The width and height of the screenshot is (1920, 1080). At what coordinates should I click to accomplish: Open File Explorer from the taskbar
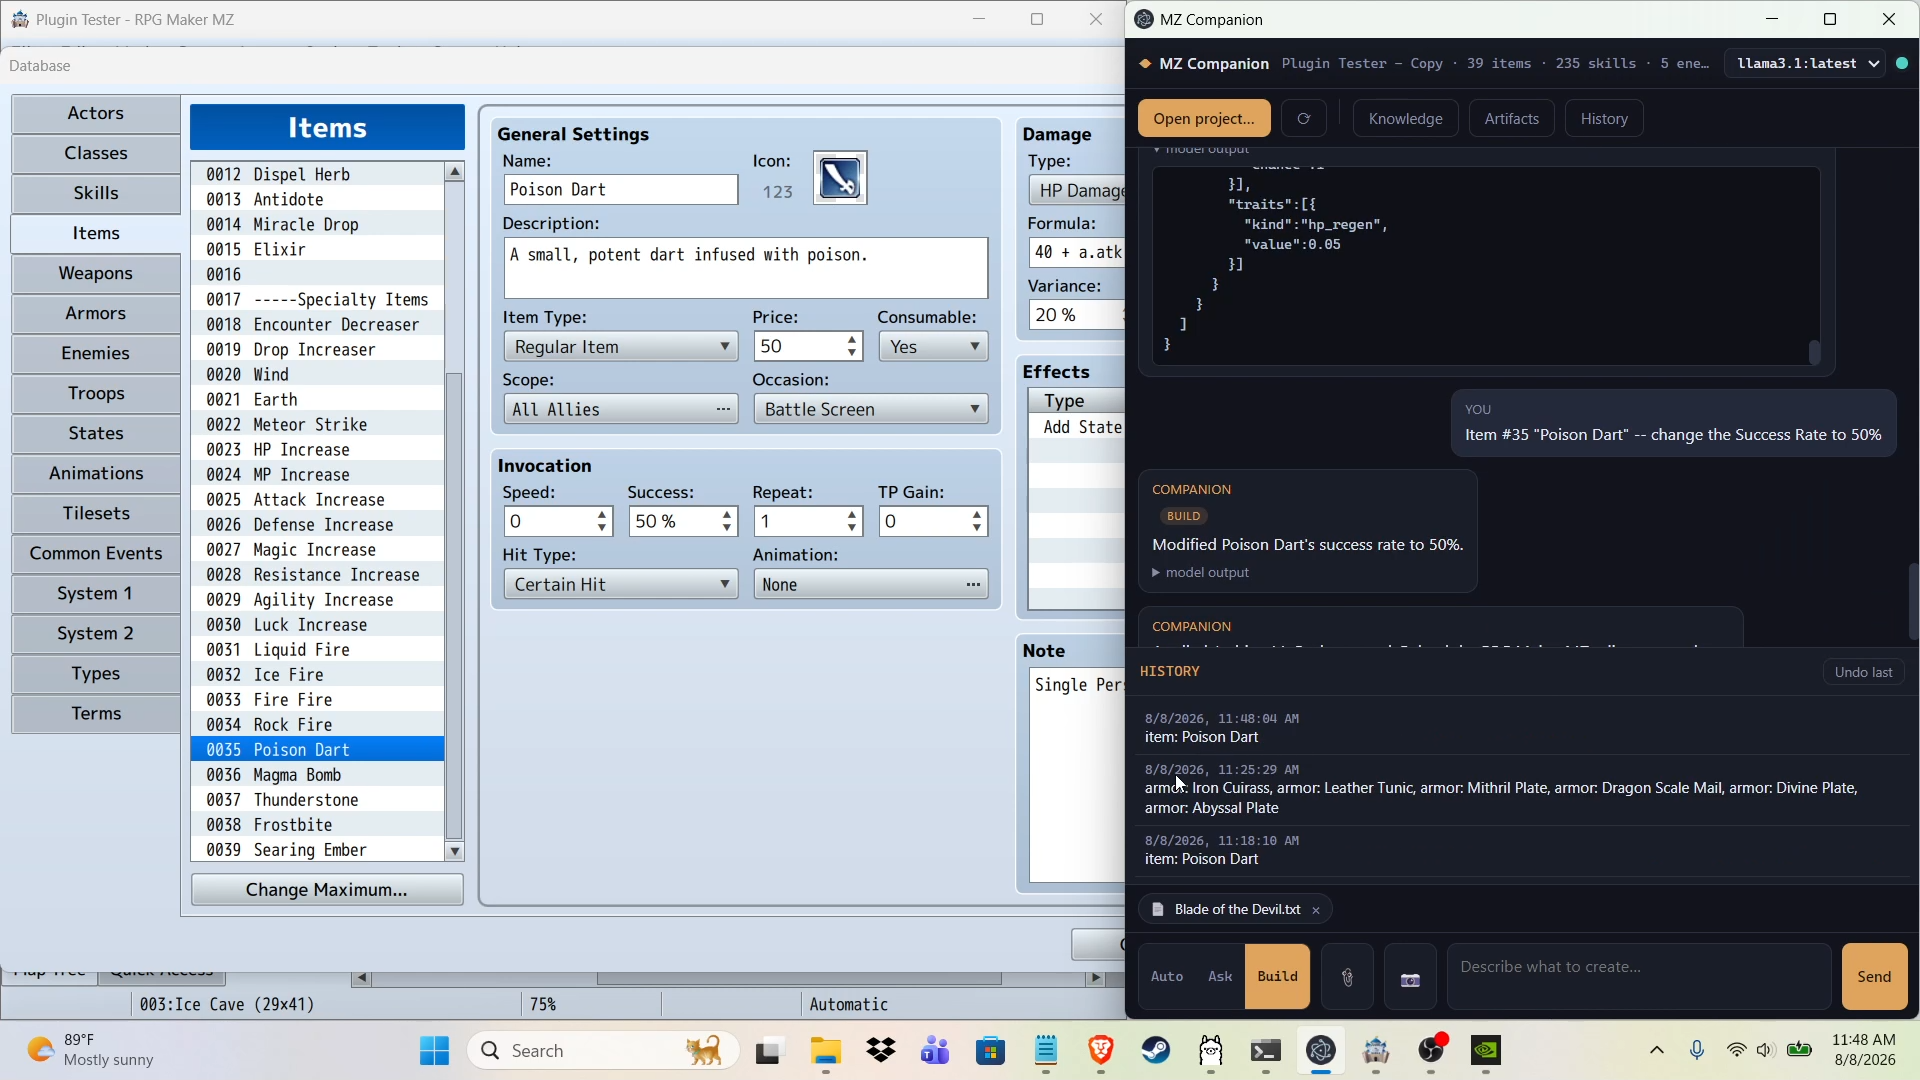click(x=826, y=1051)
